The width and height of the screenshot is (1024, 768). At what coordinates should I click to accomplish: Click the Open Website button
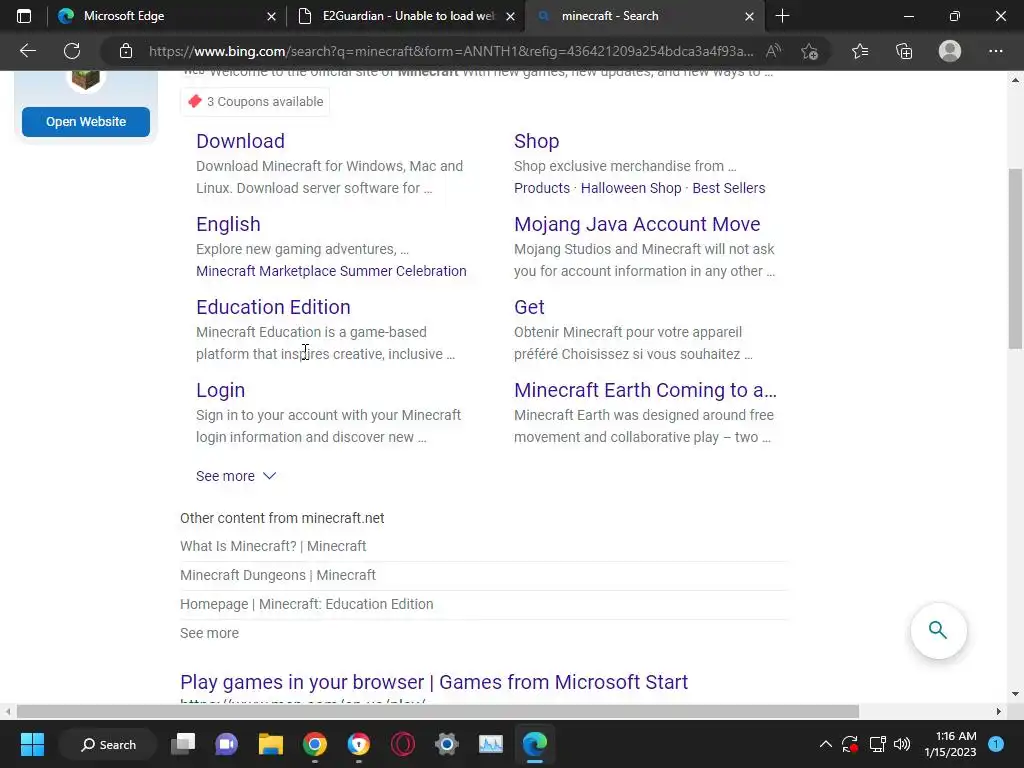(x=86, y=121)
